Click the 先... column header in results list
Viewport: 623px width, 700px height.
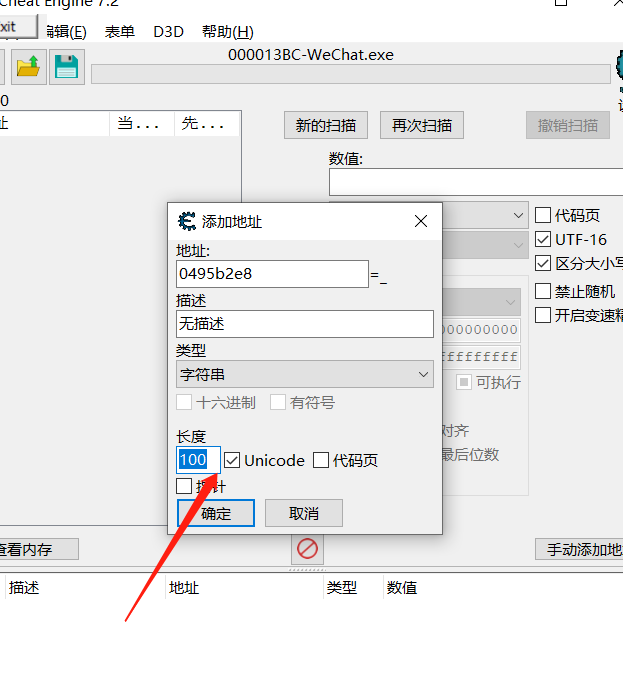[x=206, y=124]
